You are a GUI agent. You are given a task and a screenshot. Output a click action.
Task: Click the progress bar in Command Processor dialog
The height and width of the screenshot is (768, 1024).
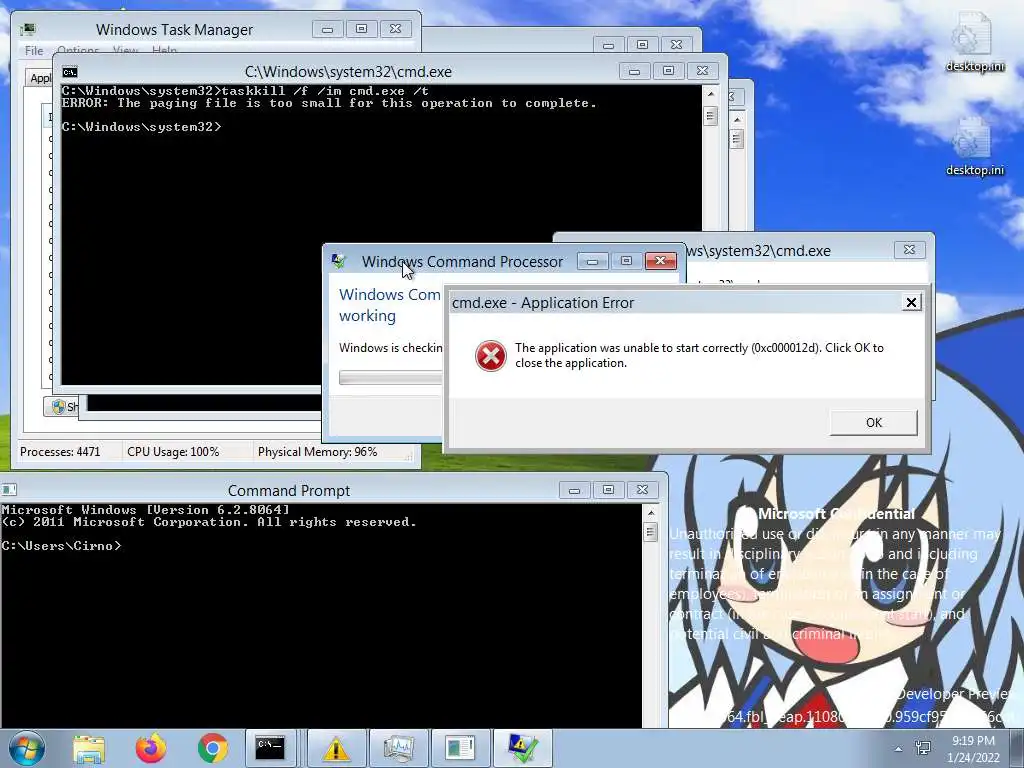pos(391,377)
